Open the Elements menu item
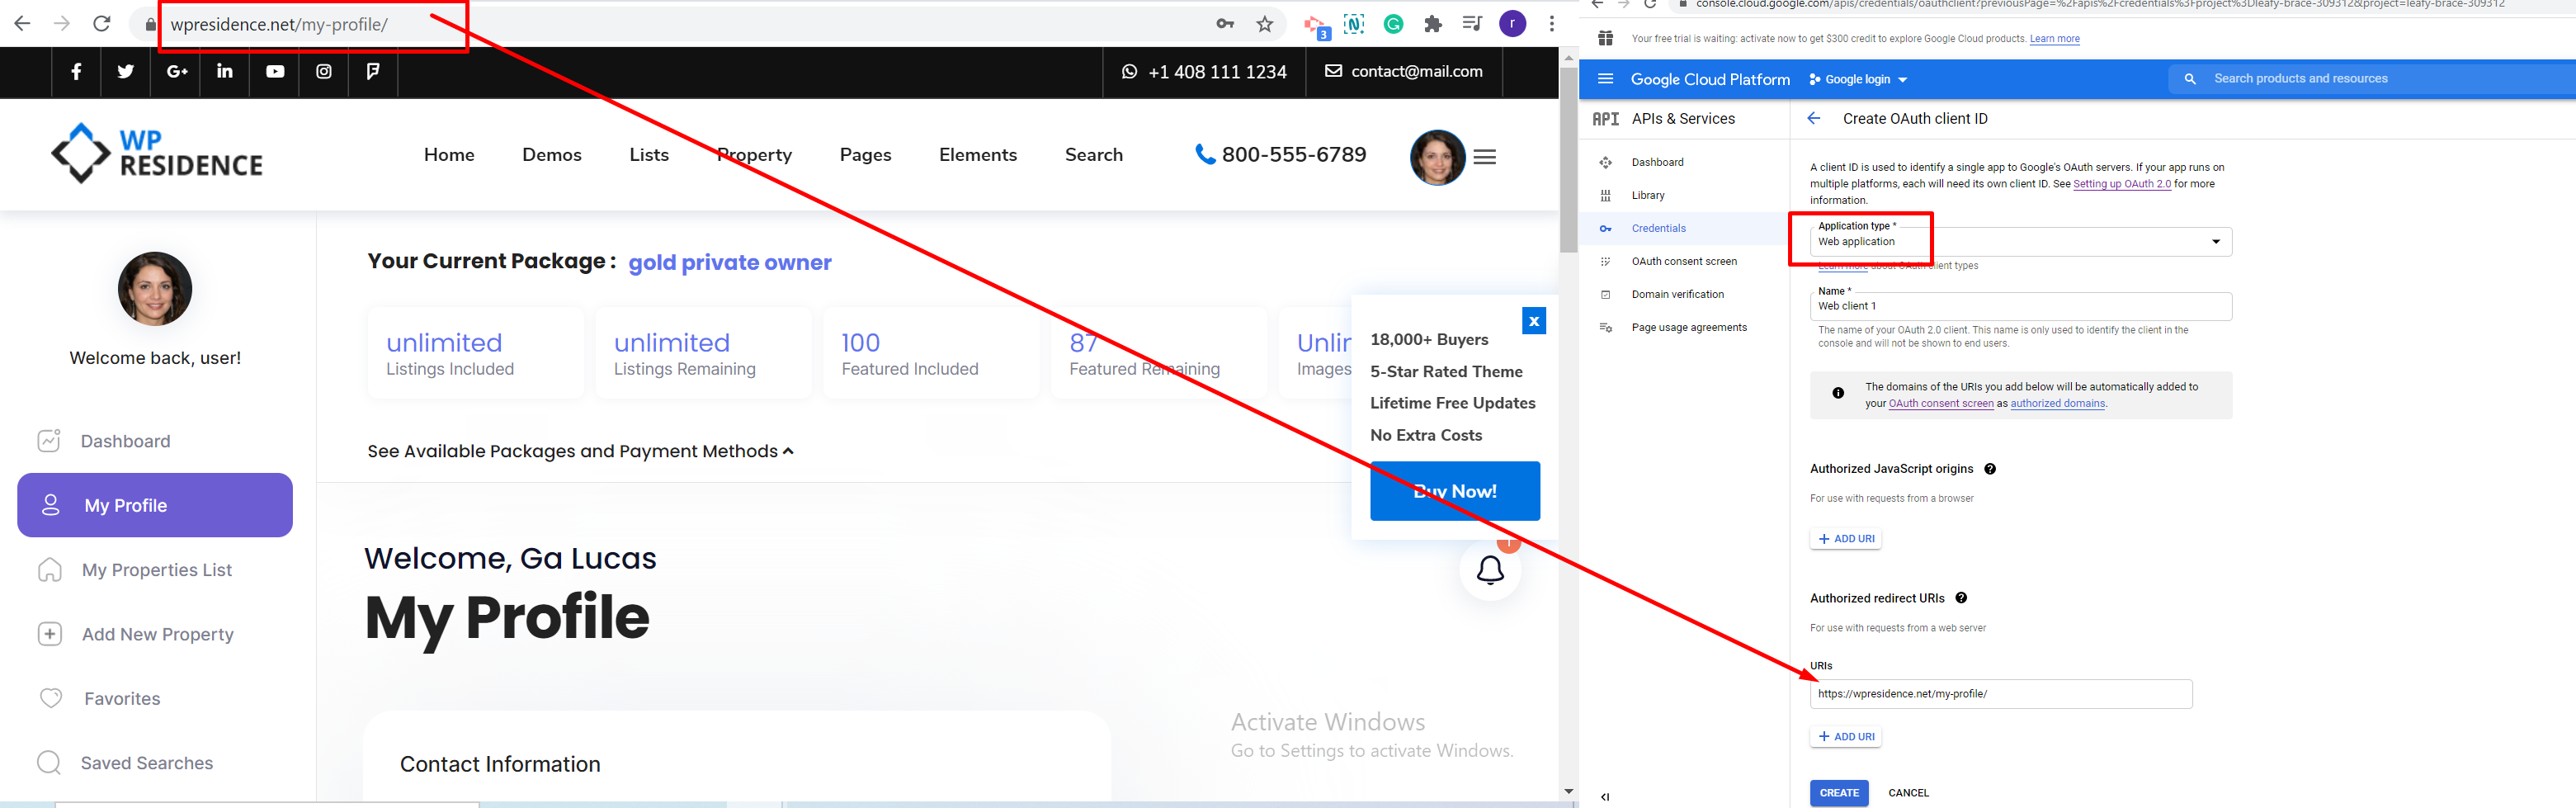2576x808 pixels. coord(978,155)
